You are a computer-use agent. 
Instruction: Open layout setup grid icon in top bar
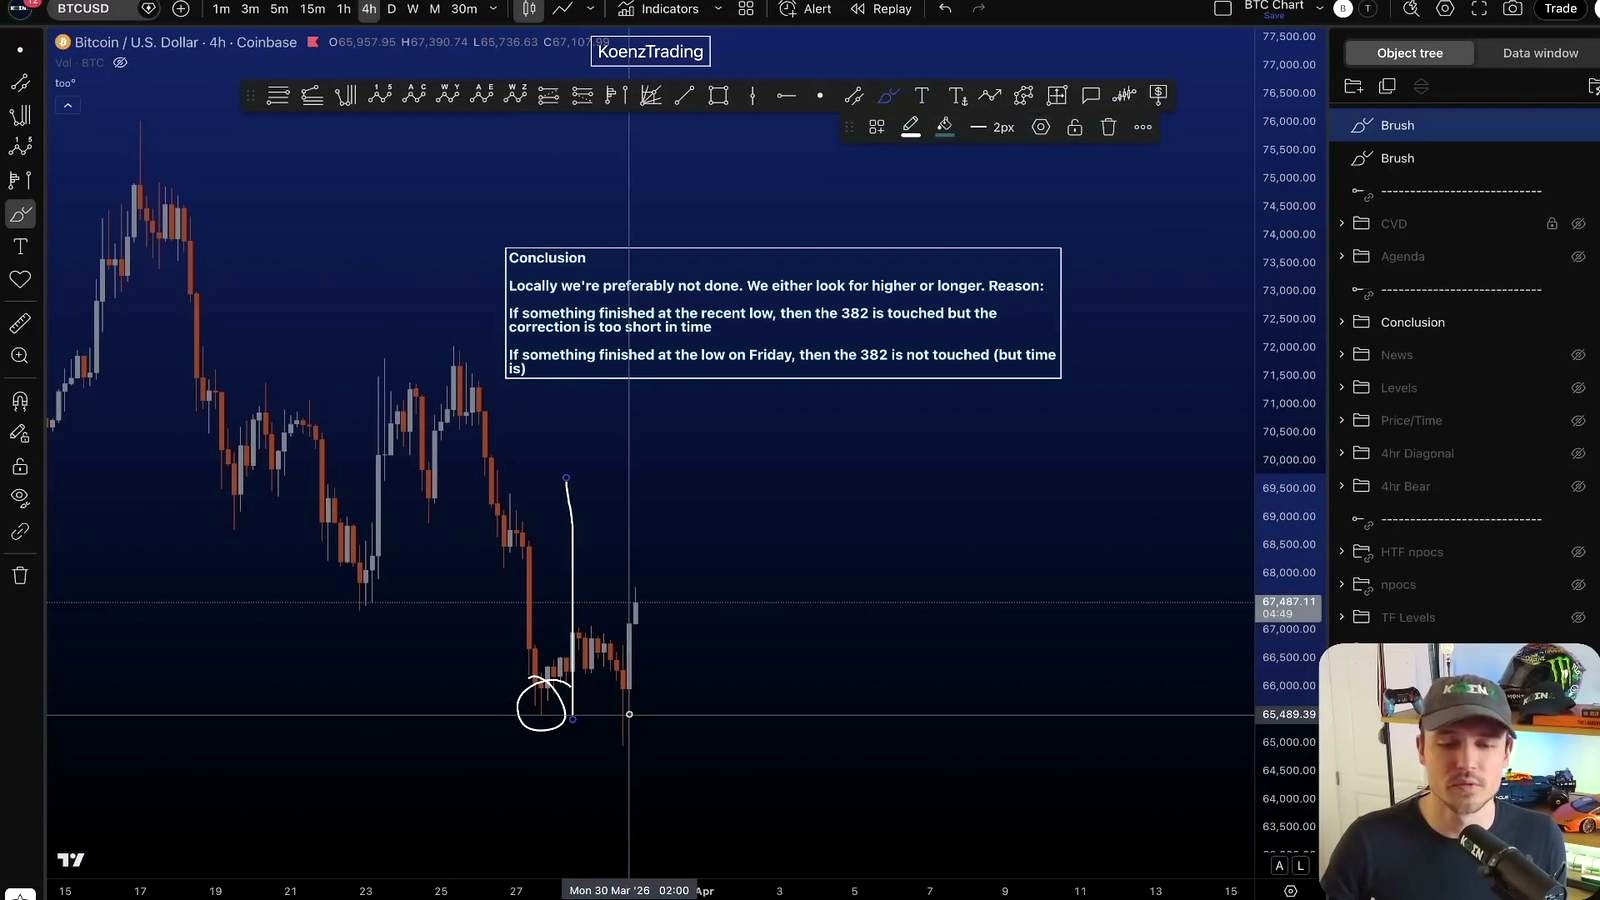tap(746, 9)
